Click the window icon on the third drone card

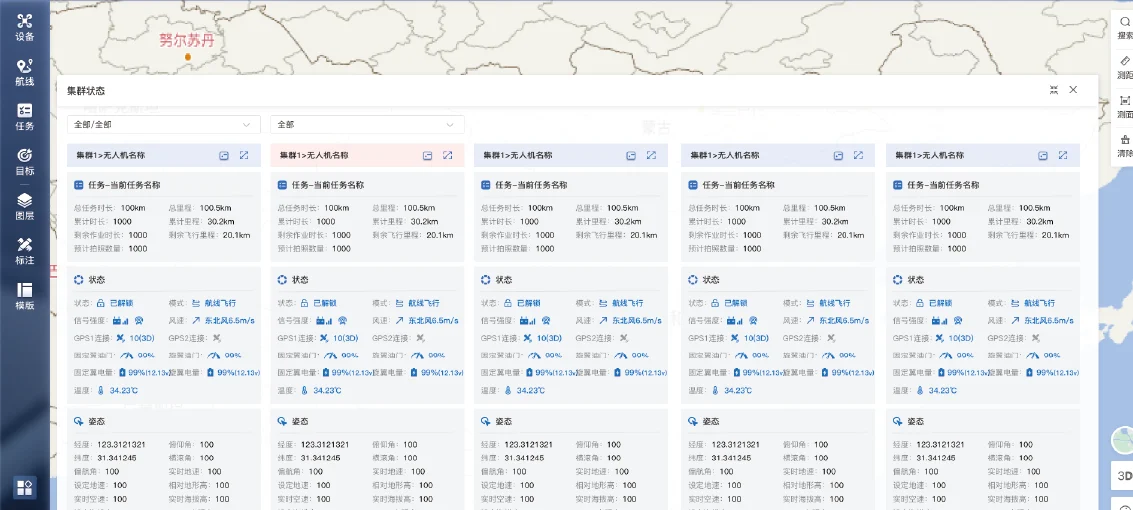pos(631,156)
